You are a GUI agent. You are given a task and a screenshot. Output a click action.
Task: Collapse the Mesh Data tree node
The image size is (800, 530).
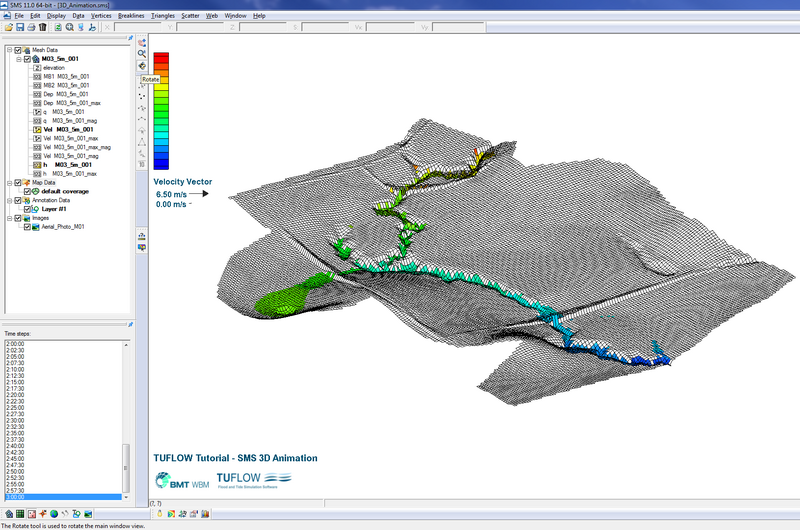click(9, 50)
